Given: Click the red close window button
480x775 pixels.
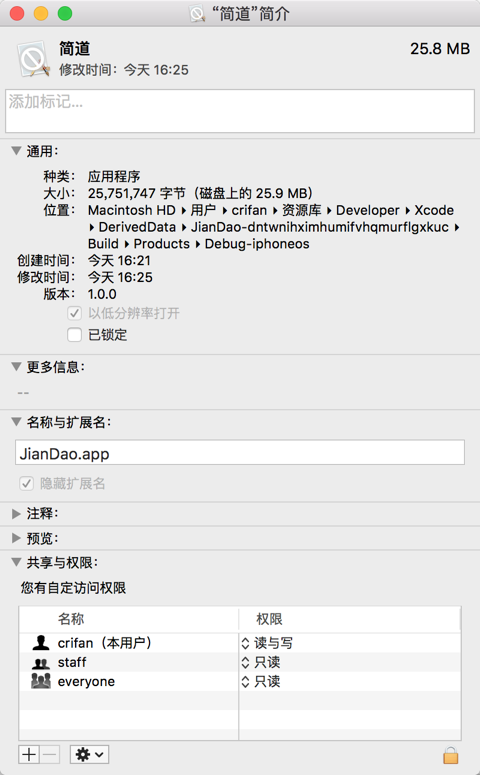Looking at the screenshot, I should [17, 13].
